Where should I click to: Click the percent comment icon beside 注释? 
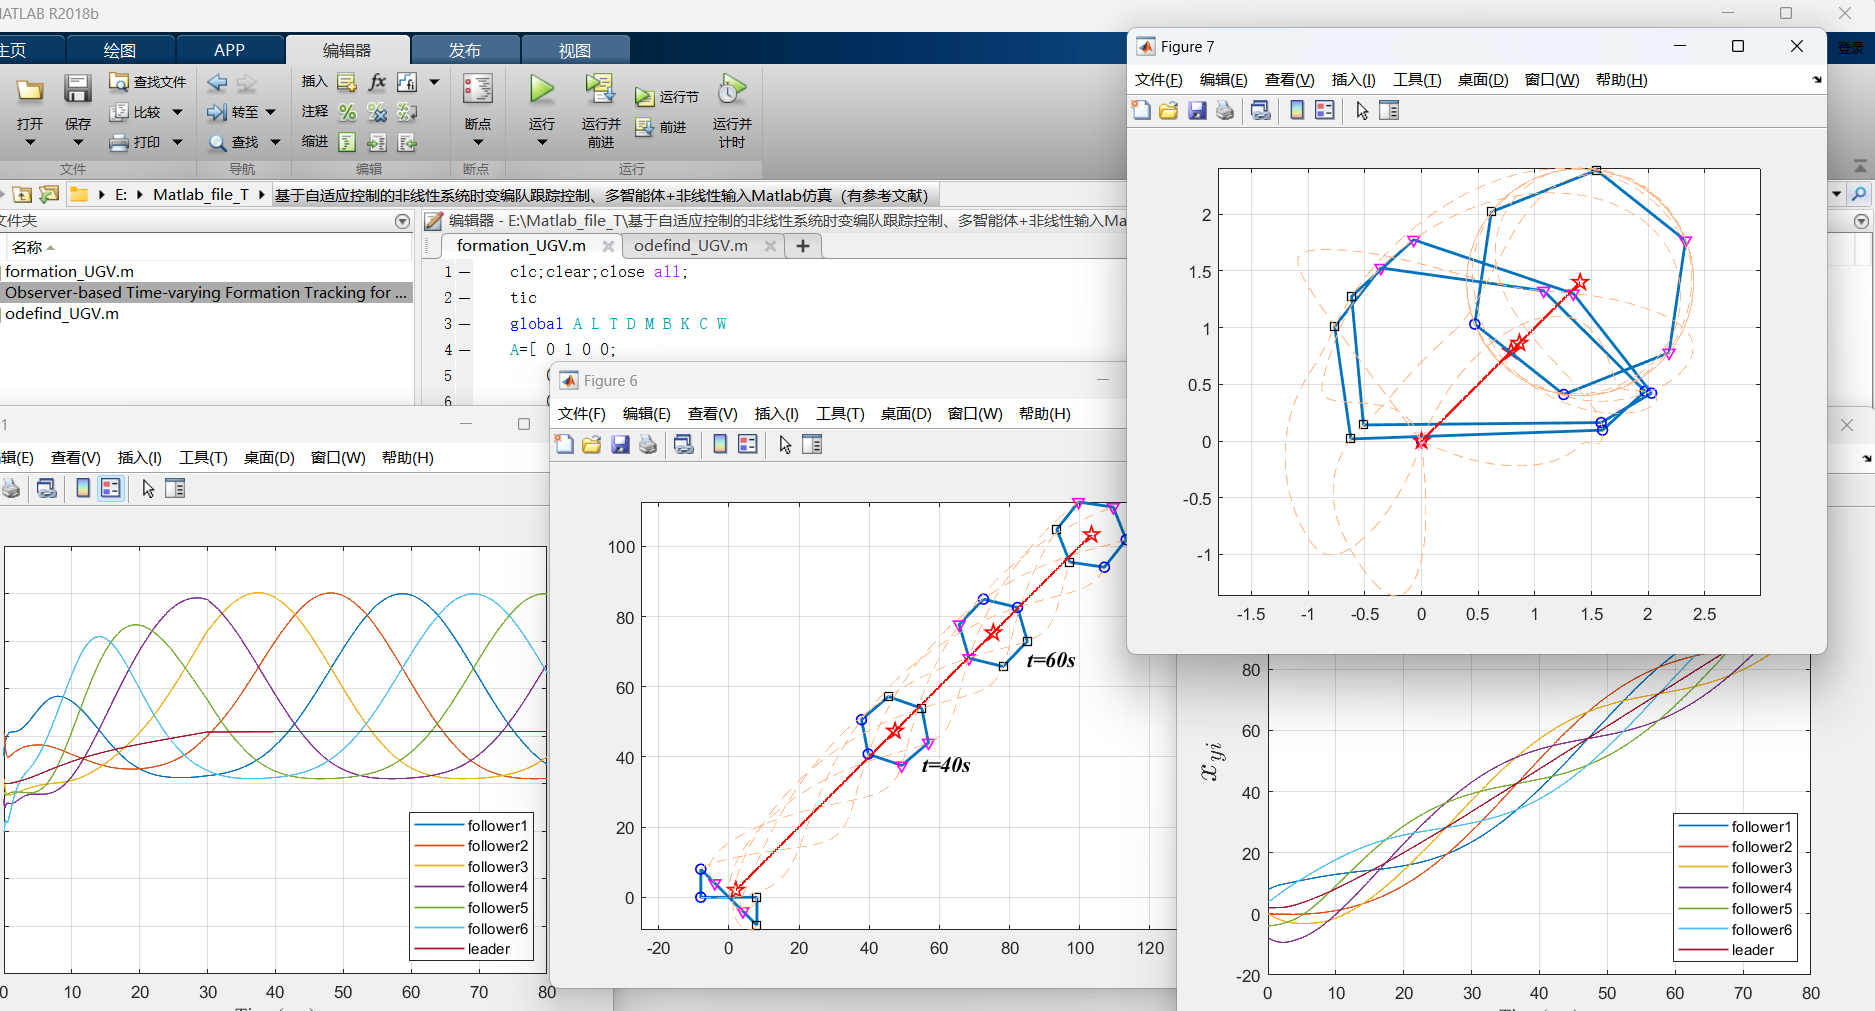(347, 112)
